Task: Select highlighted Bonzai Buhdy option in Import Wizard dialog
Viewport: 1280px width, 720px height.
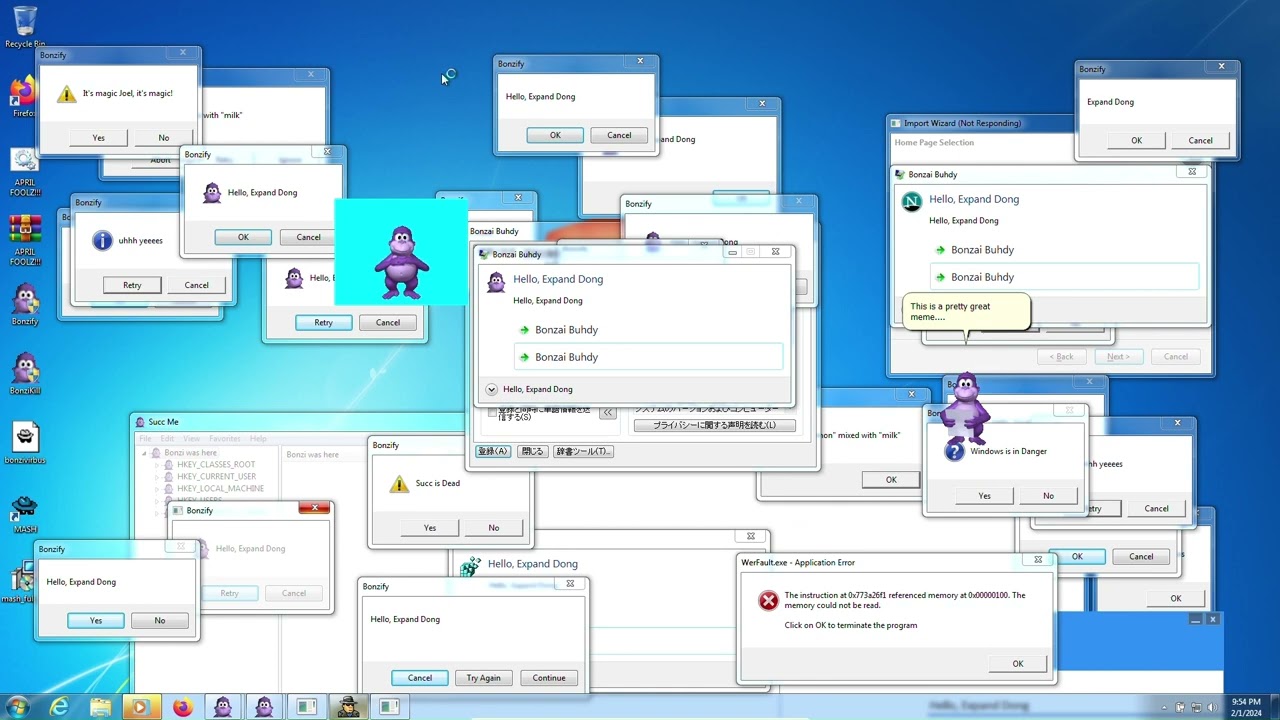Action: click(x=1065, y=277)
